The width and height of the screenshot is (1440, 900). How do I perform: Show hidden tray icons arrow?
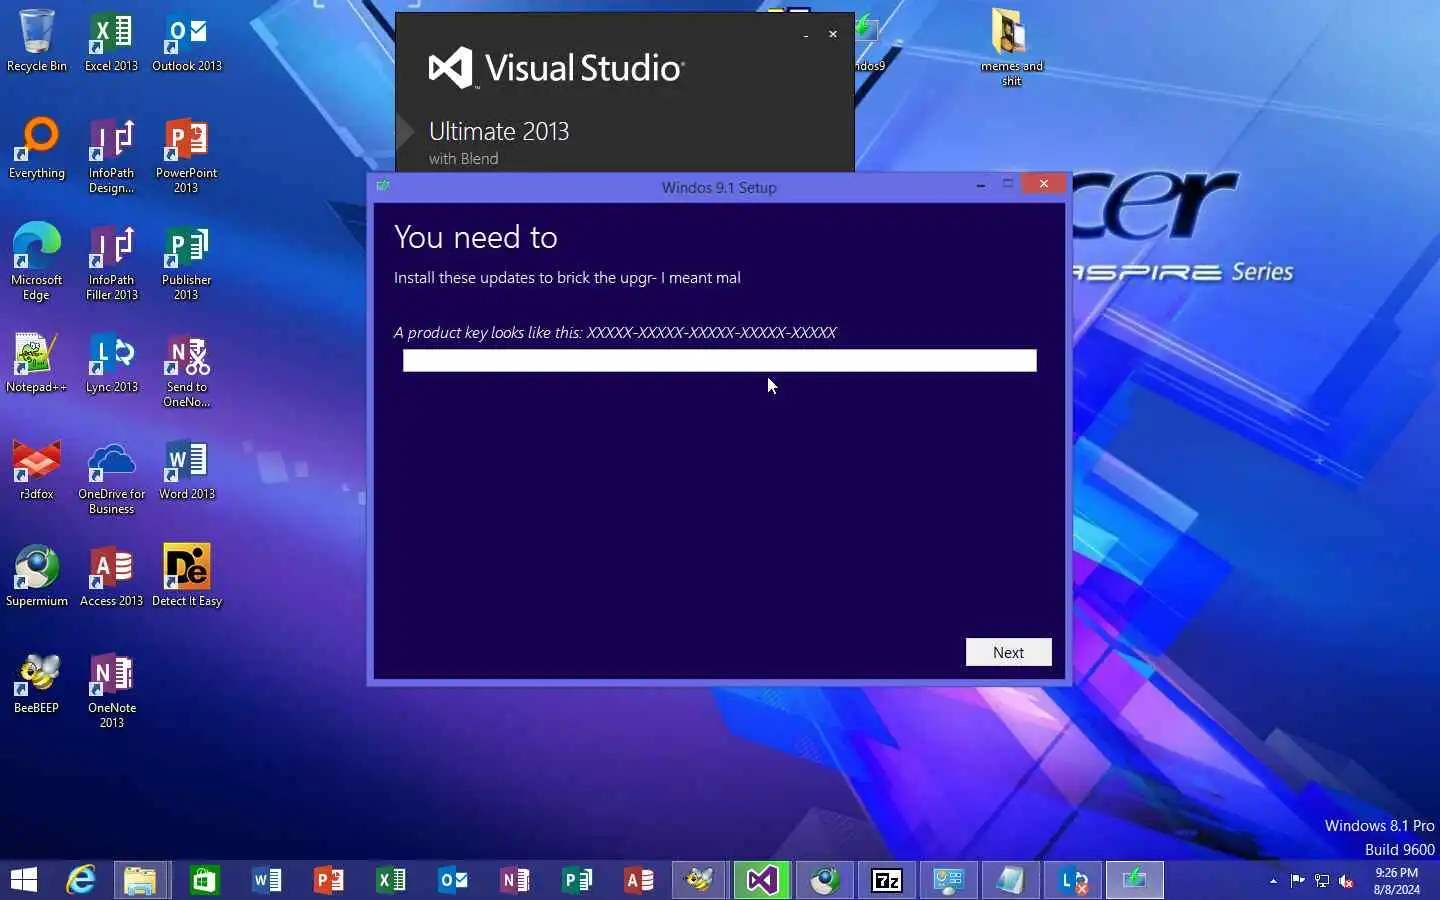1273,881
